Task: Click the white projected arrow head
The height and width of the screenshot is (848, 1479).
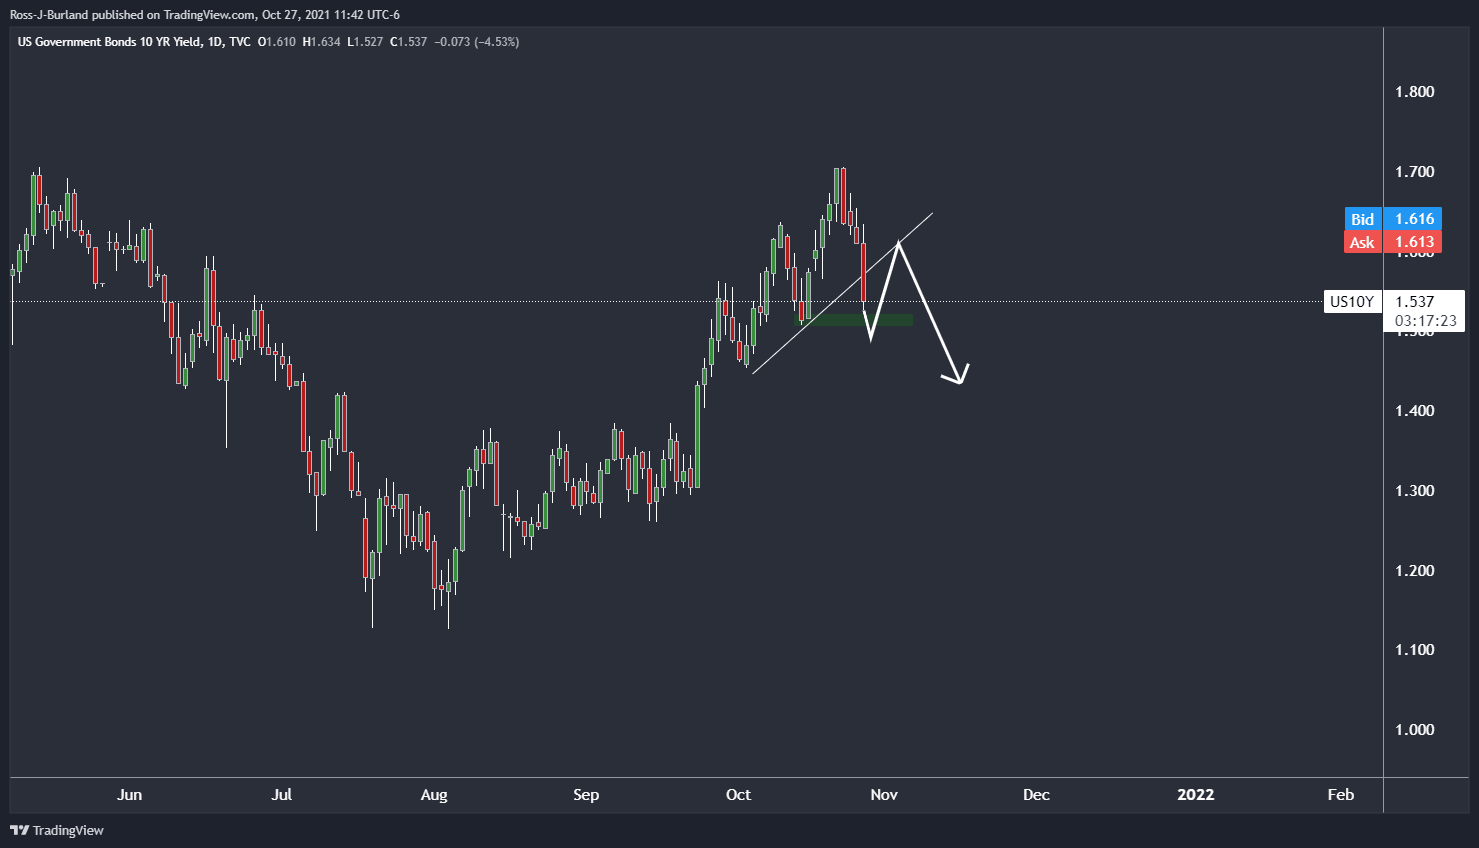Action: 958,377
